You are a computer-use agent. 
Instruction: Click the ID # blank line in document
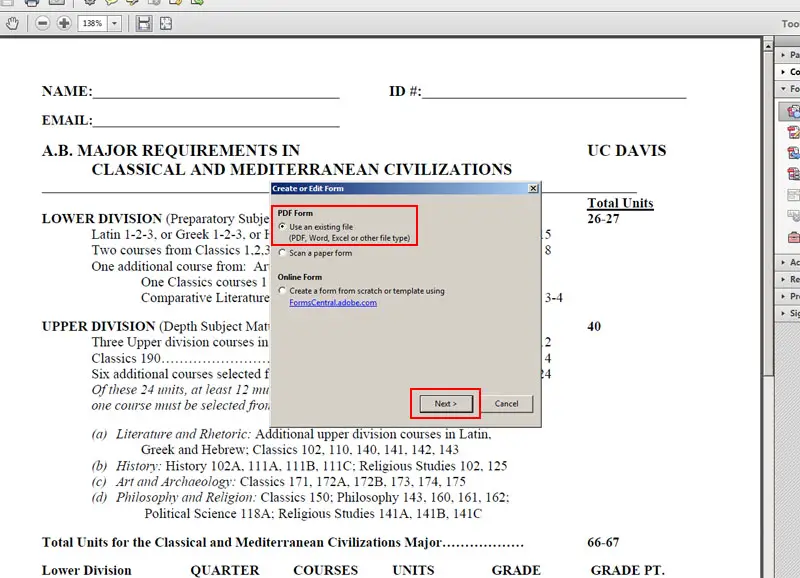coord(554,92)
